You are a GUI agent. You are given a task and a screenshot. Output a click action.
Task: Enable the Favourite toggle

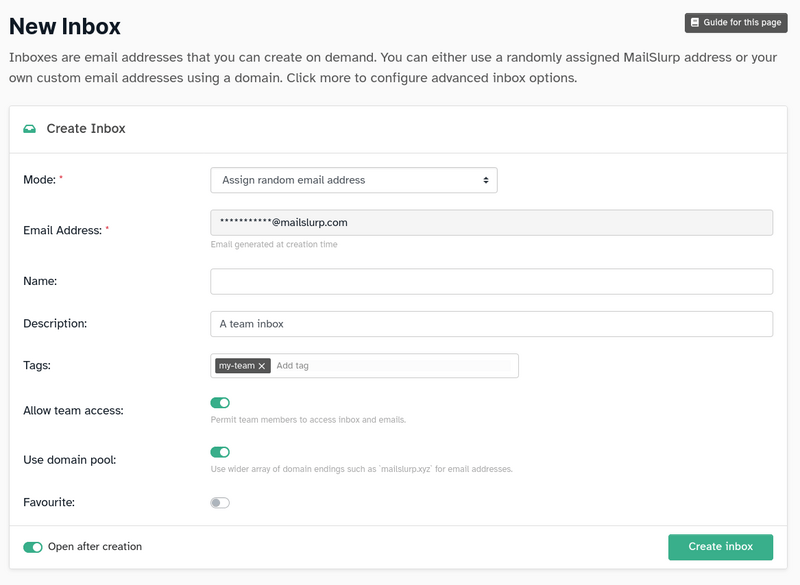pyautogui.click(x=220, y=503)
